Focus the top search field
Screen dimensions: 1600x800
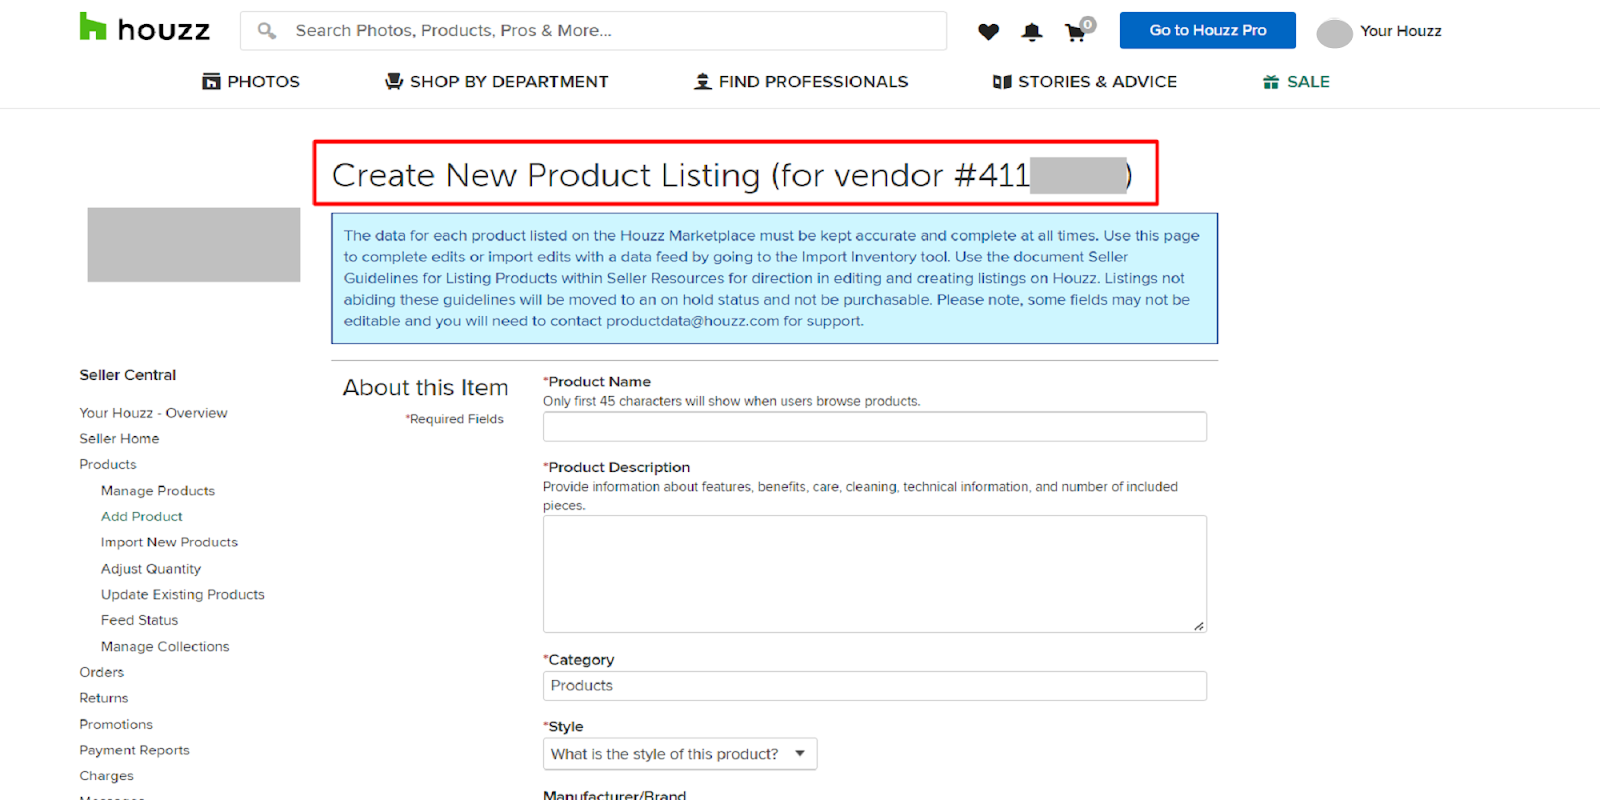(x=593, y=31)
